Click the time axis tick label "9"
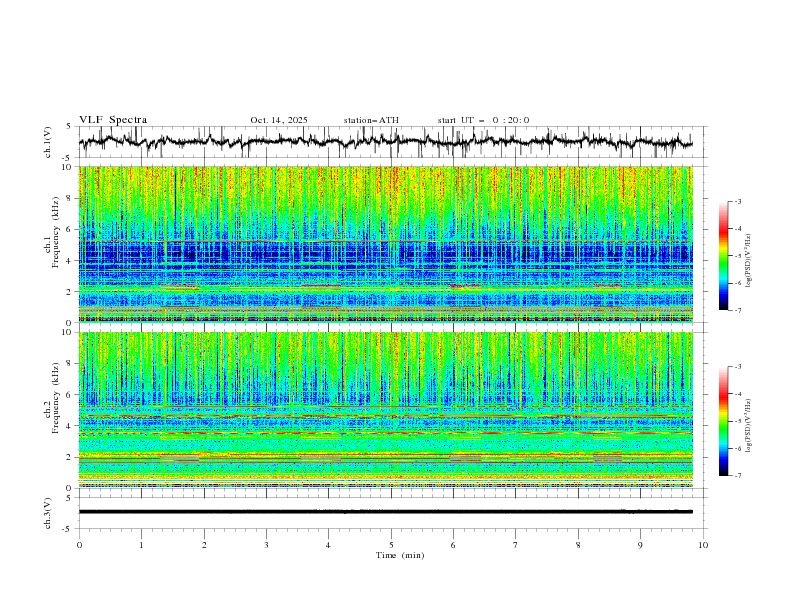The width and height of the screenshot is (792, 612). (640, 545)
